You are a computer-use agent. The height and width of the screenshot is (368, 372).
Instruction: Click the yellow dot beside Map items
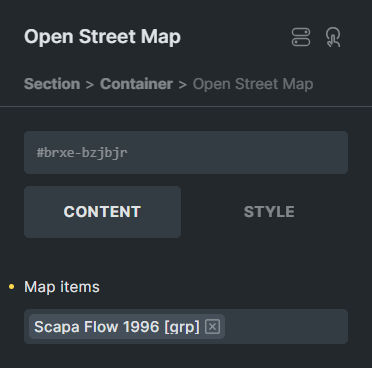coord(12,287)
